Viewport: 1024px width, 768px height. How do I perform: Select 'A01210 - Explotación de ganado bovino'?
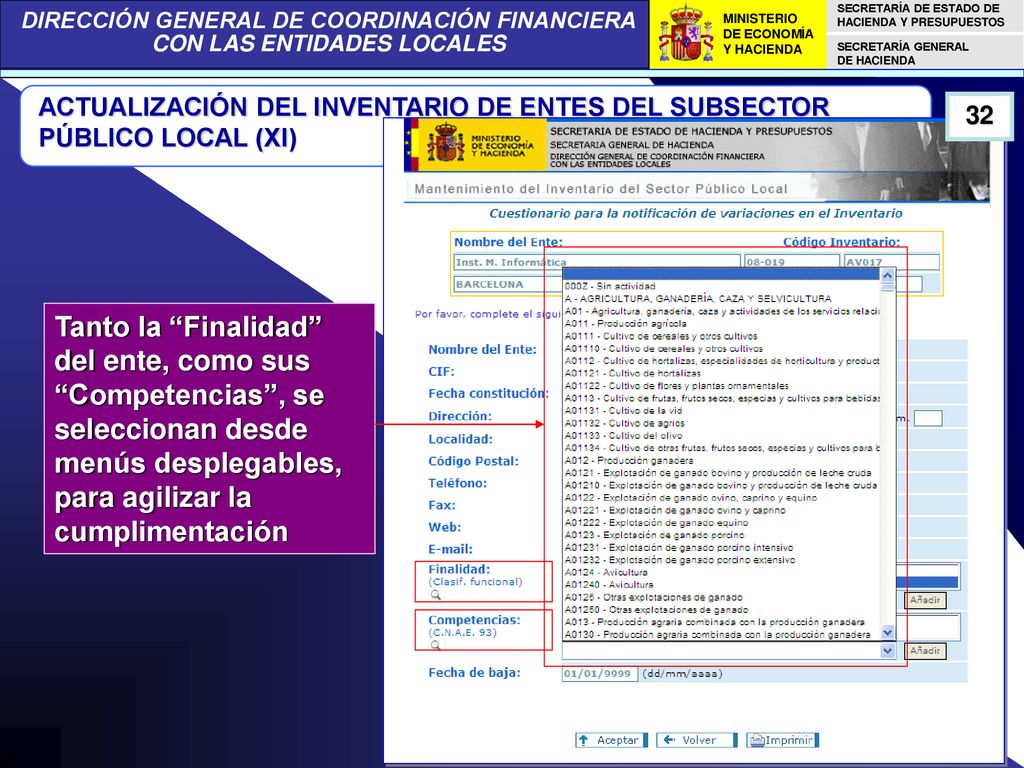tap(722, 485)
